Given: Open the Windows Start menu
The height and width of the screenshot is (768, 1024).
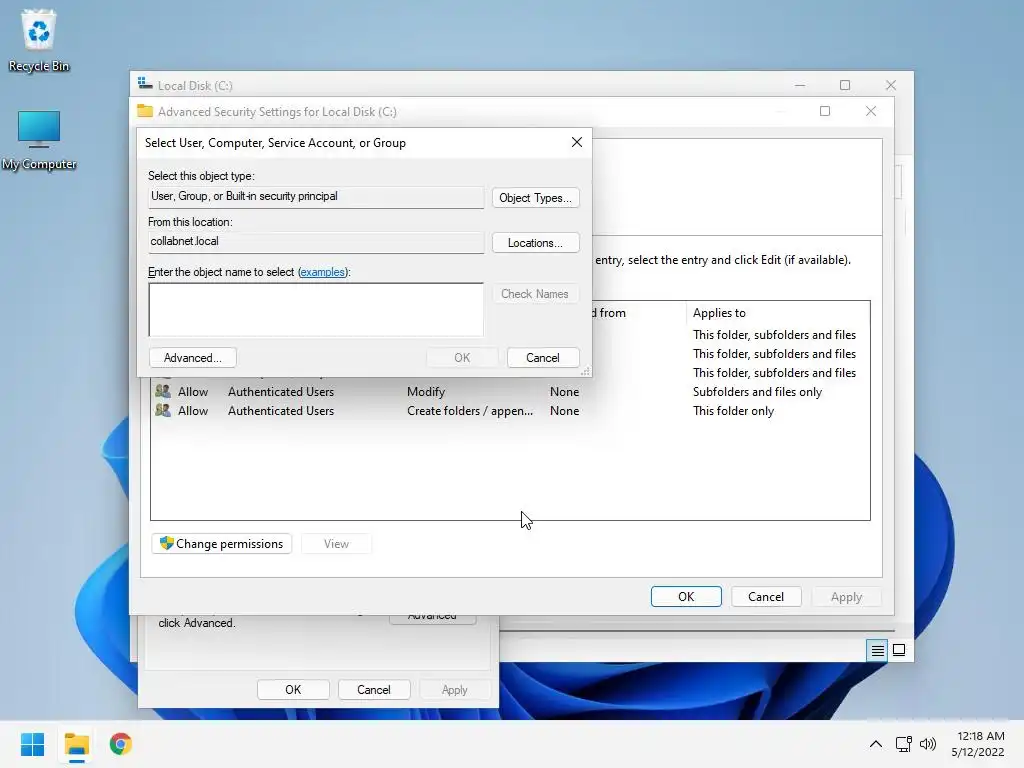Looking at the screenshot, I should pyautogui.click(x=33, y=744).
